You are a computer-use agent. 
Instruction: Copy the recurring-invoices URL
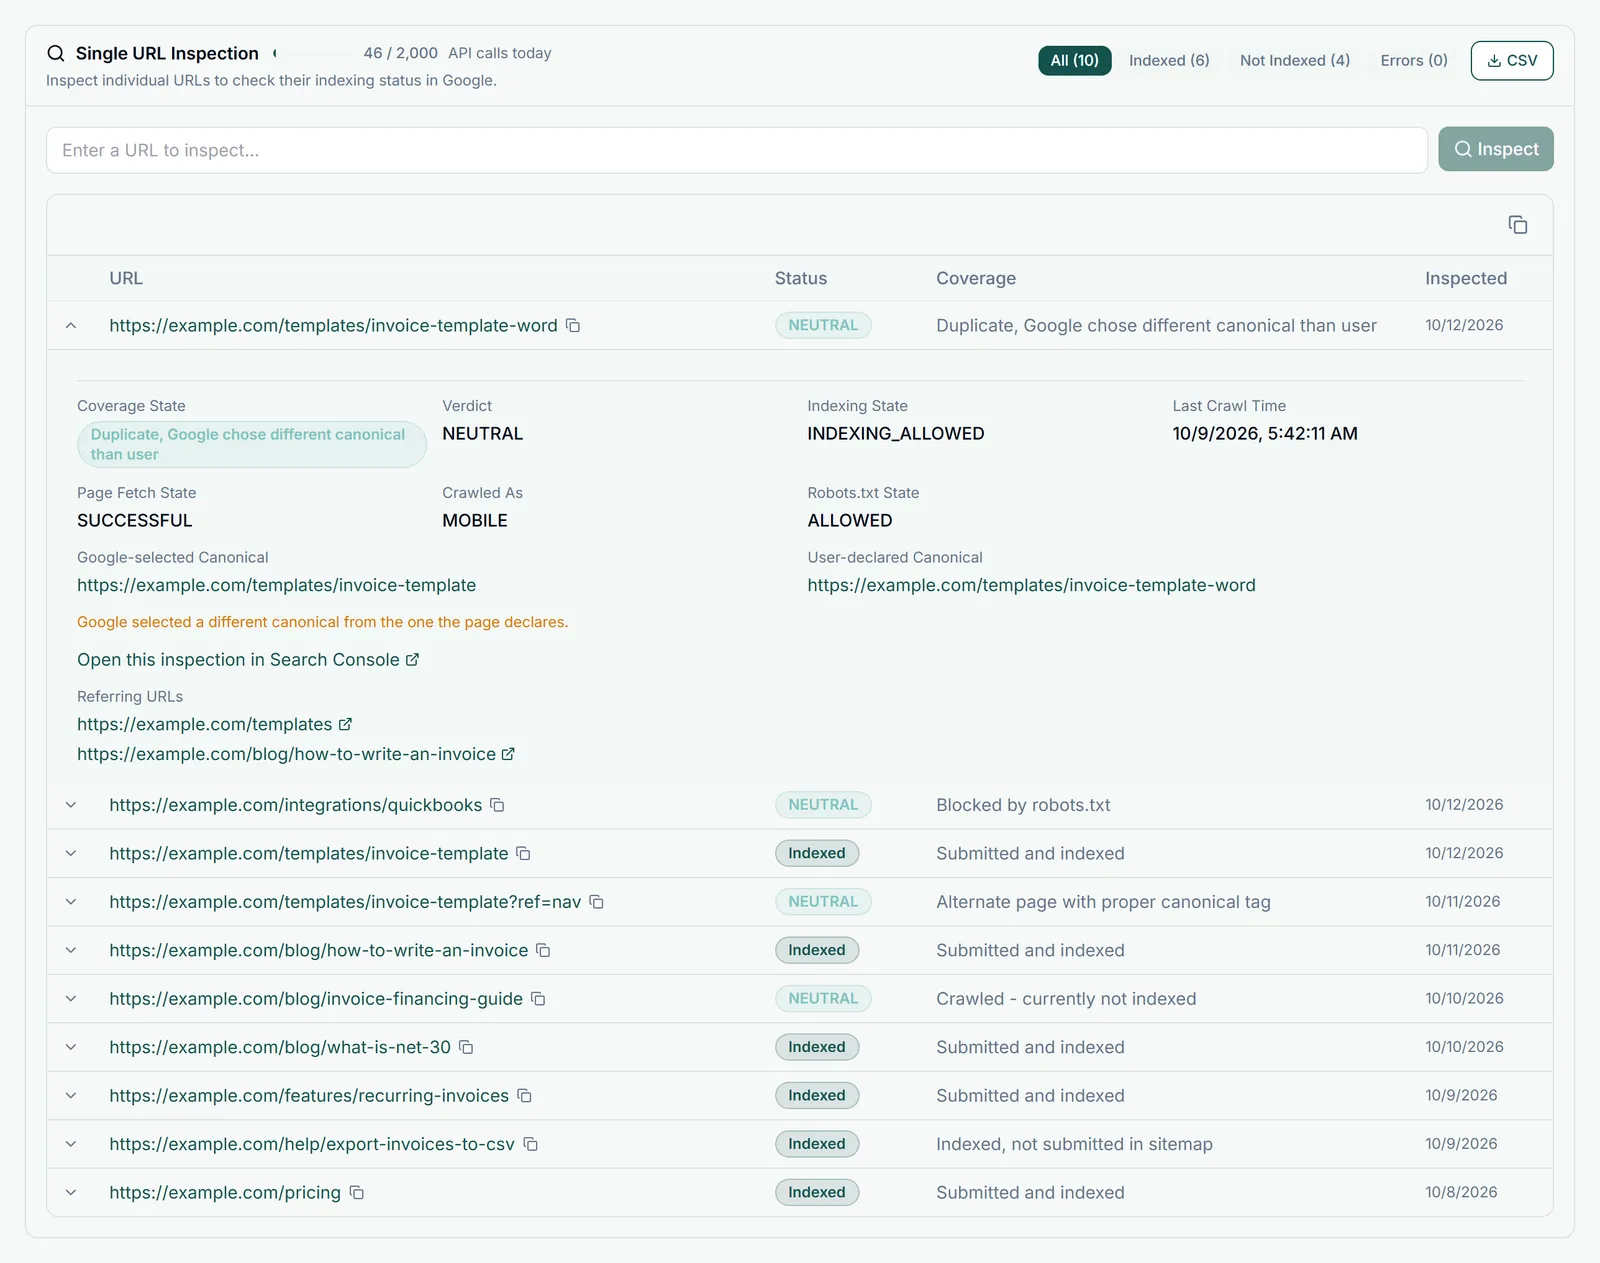point(524,1096)
